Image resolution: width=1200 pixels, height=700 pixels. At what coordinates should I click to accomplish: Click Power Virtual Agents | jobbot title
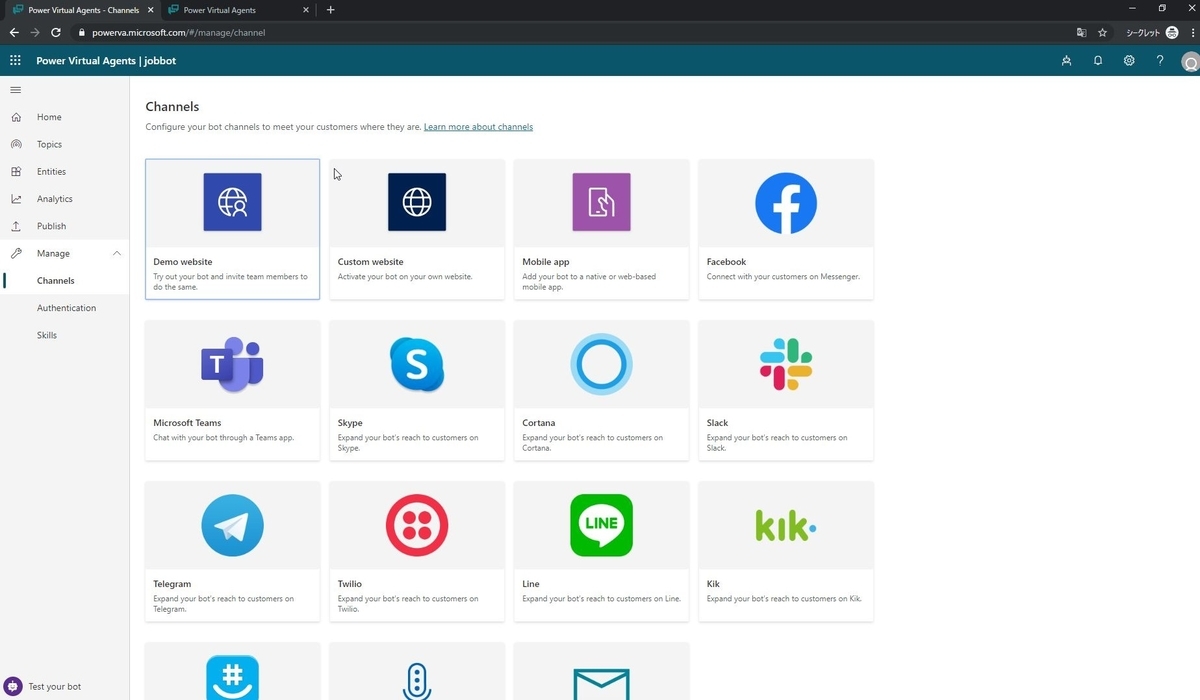click(x=106, y=60)
